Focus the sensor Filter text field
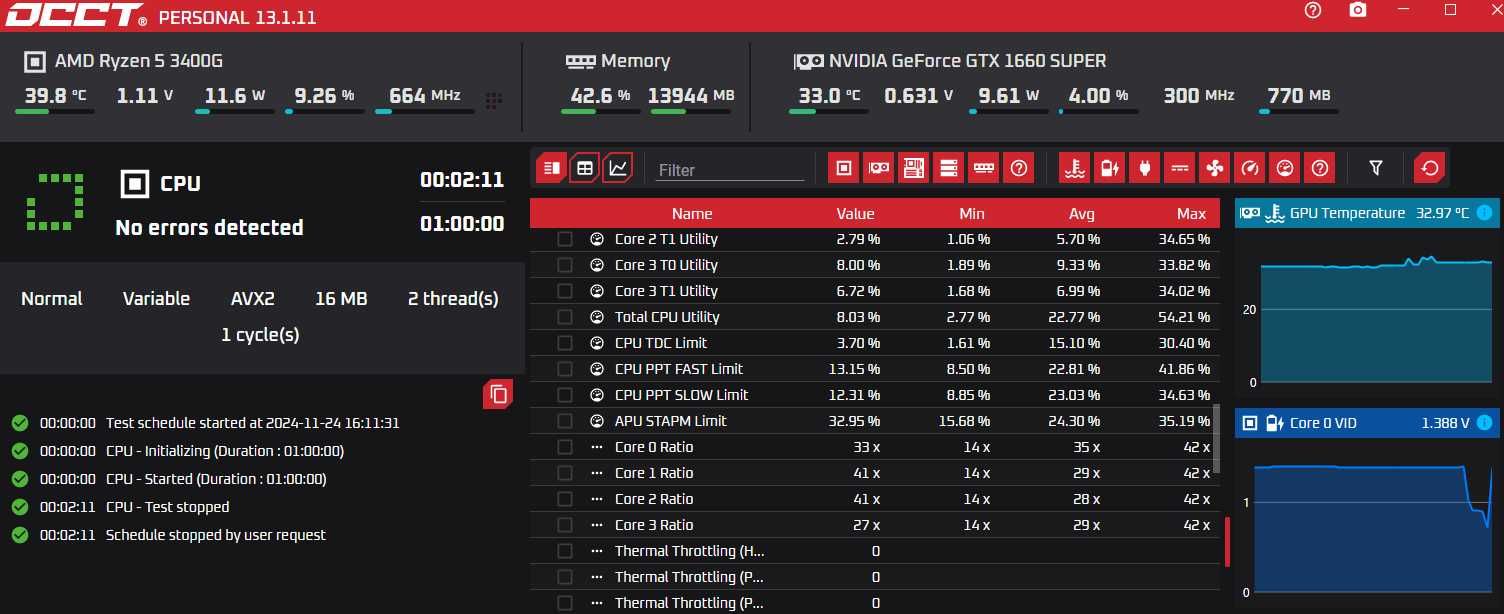 730,170
